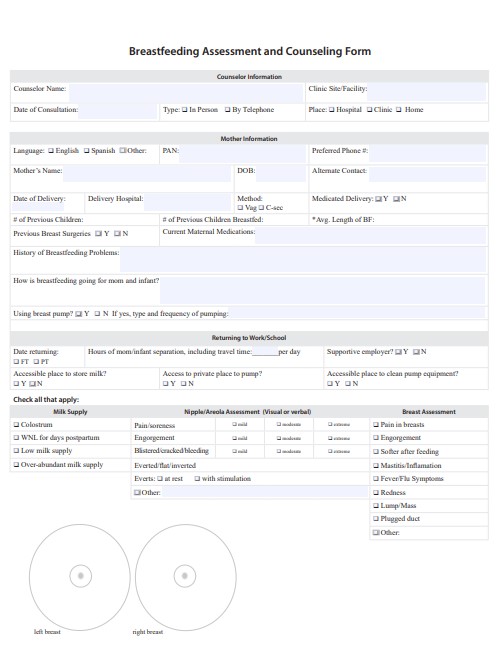Click the Preferred Phone # field
The height and width of the screenshot is (652, 502).
[427, 153]
